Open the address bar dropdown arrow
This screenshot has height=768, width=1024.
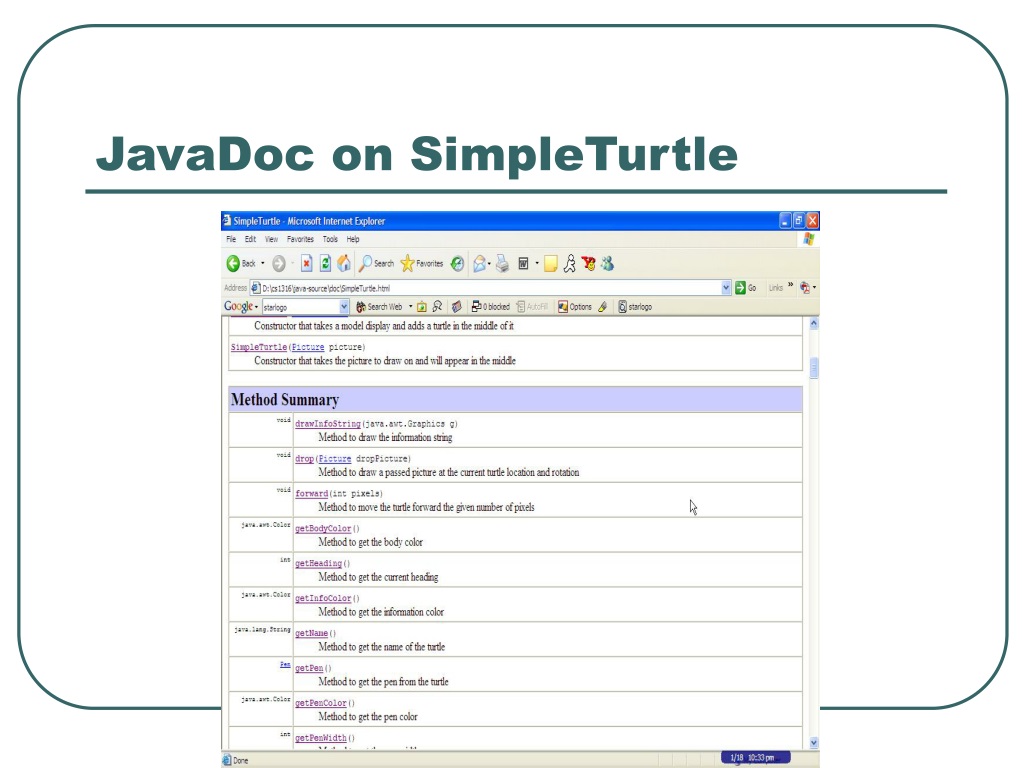(x=726, y=288)
